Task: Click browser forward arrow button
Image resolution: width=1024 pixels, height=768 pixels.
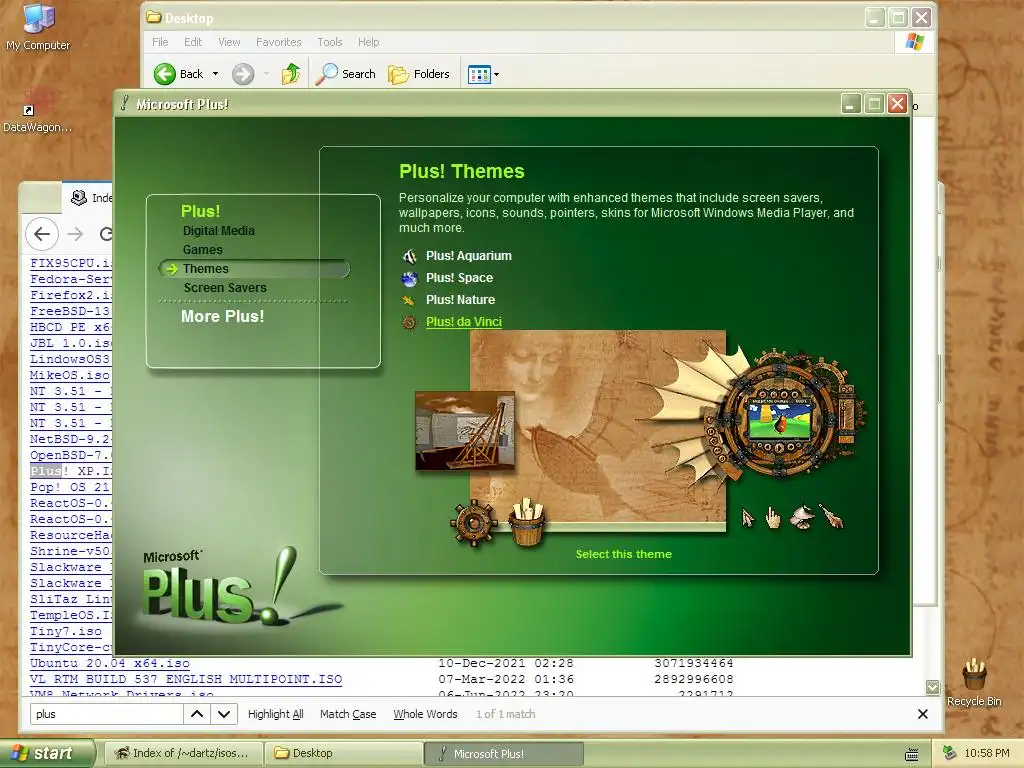Action: [x=76, y=234]
